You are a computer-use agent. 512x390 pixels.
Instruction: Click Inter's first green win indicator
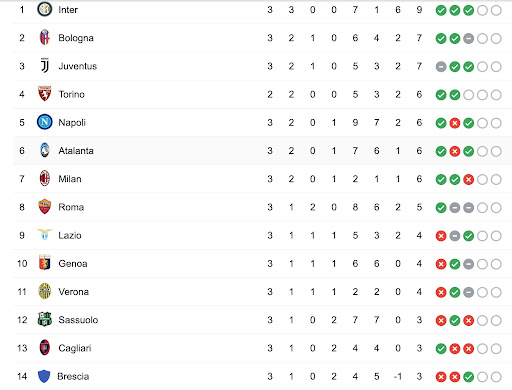441,10
